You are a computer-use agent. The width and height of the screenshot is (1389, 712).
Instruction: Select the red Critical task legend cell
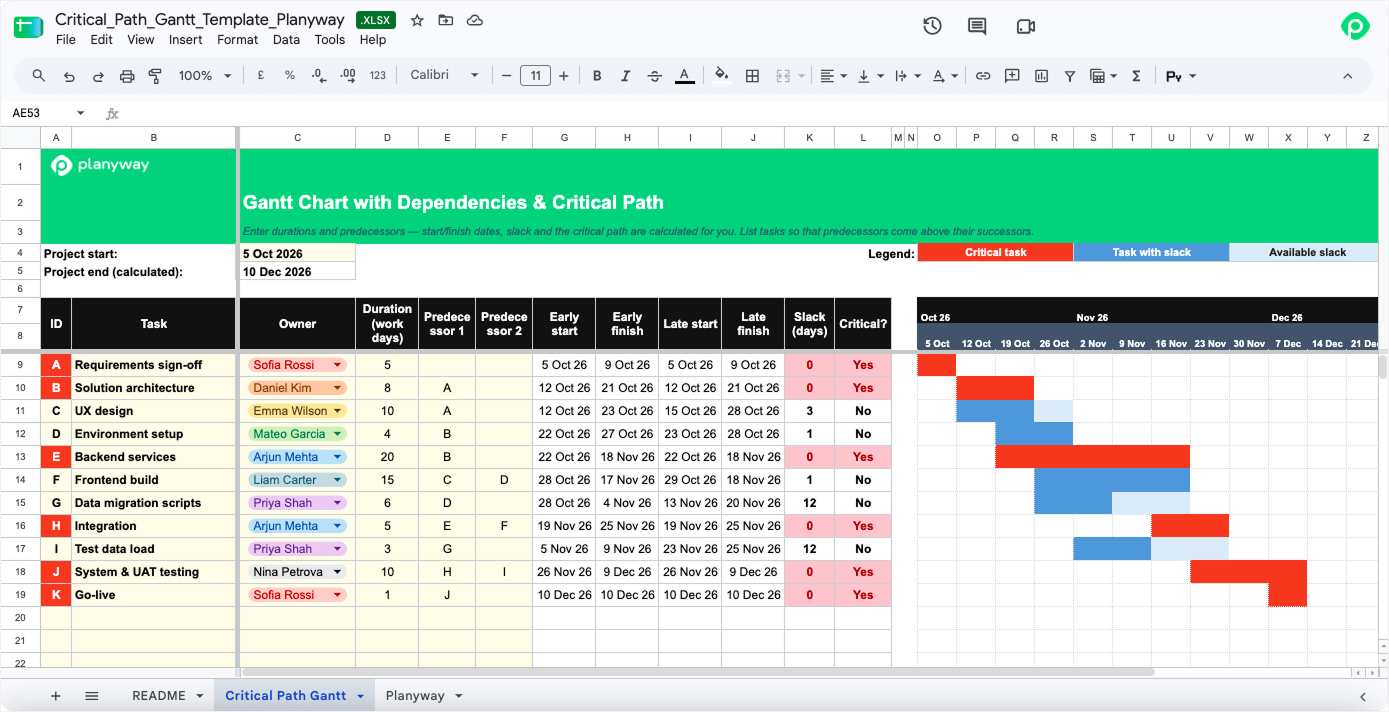(x=995, y=253)
